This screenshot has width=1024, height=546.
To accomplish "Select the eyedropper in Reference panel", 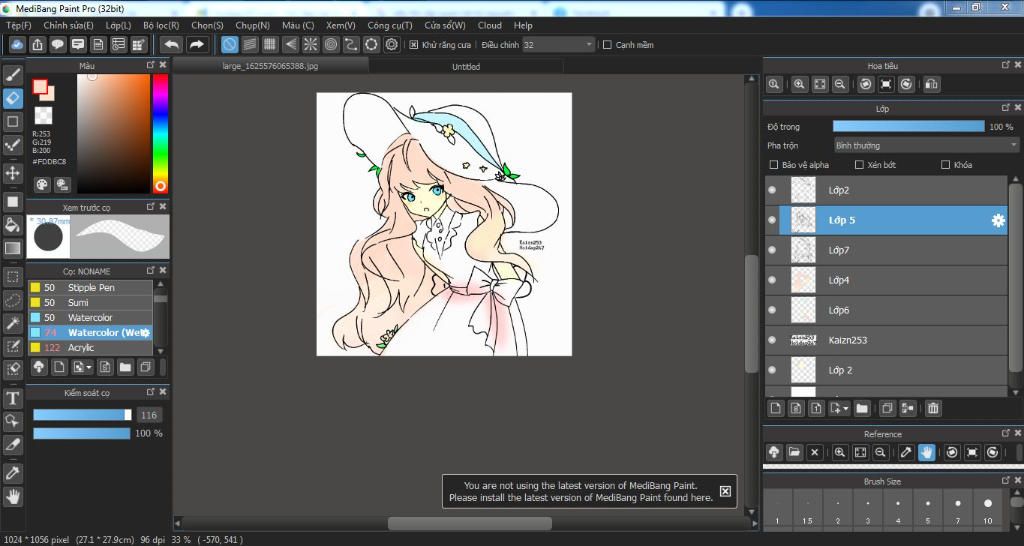I will 906,452.
